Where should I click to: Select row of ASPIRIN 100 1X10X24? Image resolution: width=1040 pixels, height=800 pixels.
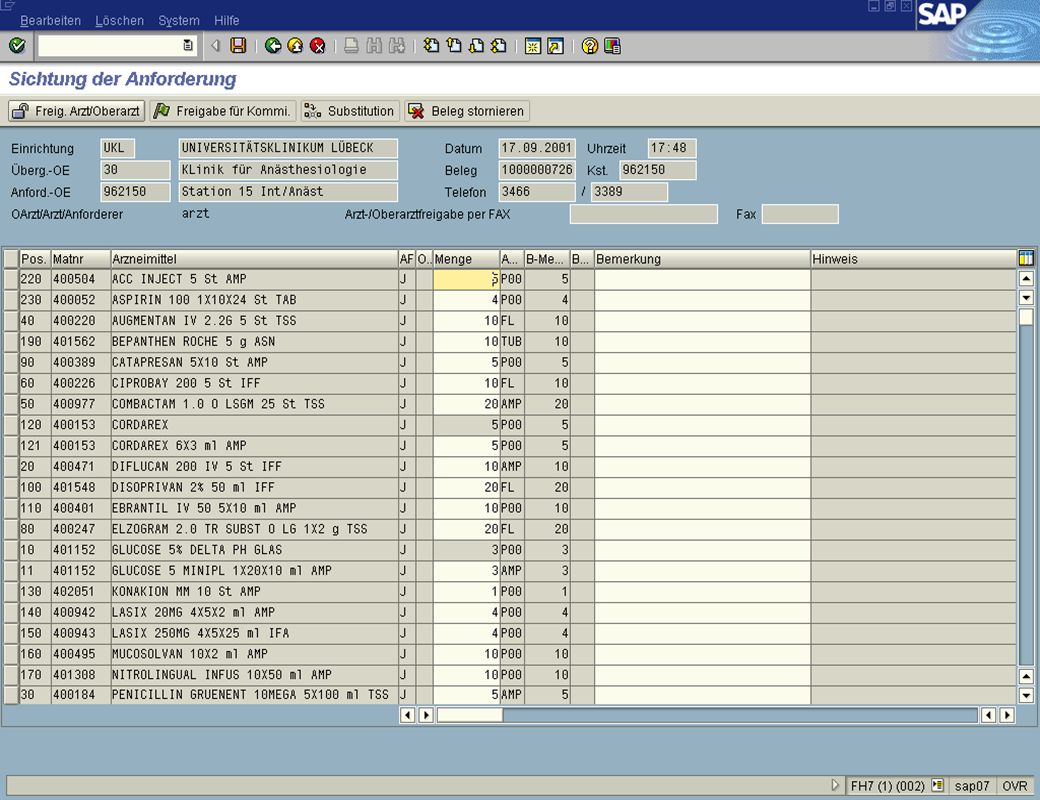pyautogui.click(x=11, y=300)
